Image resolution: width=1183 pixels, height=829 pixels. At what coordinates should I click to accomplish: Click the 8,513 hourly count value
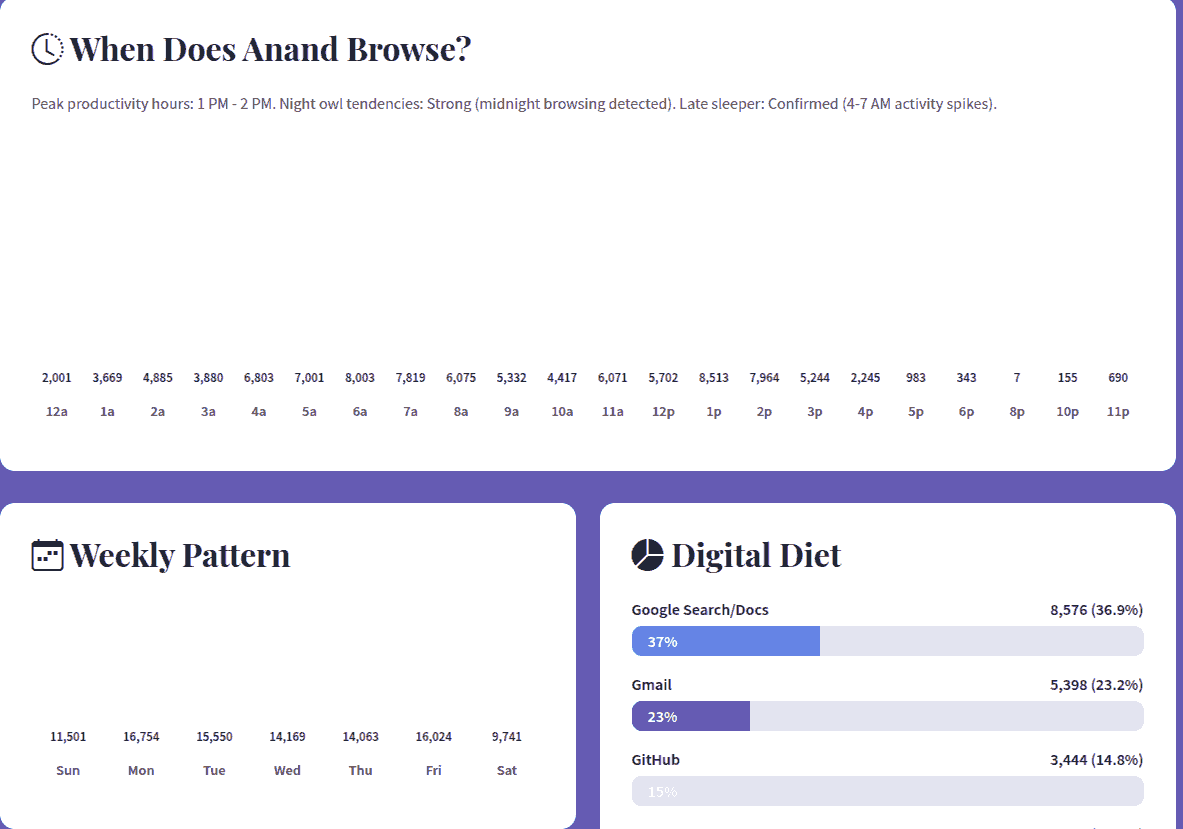pos(714,378)
